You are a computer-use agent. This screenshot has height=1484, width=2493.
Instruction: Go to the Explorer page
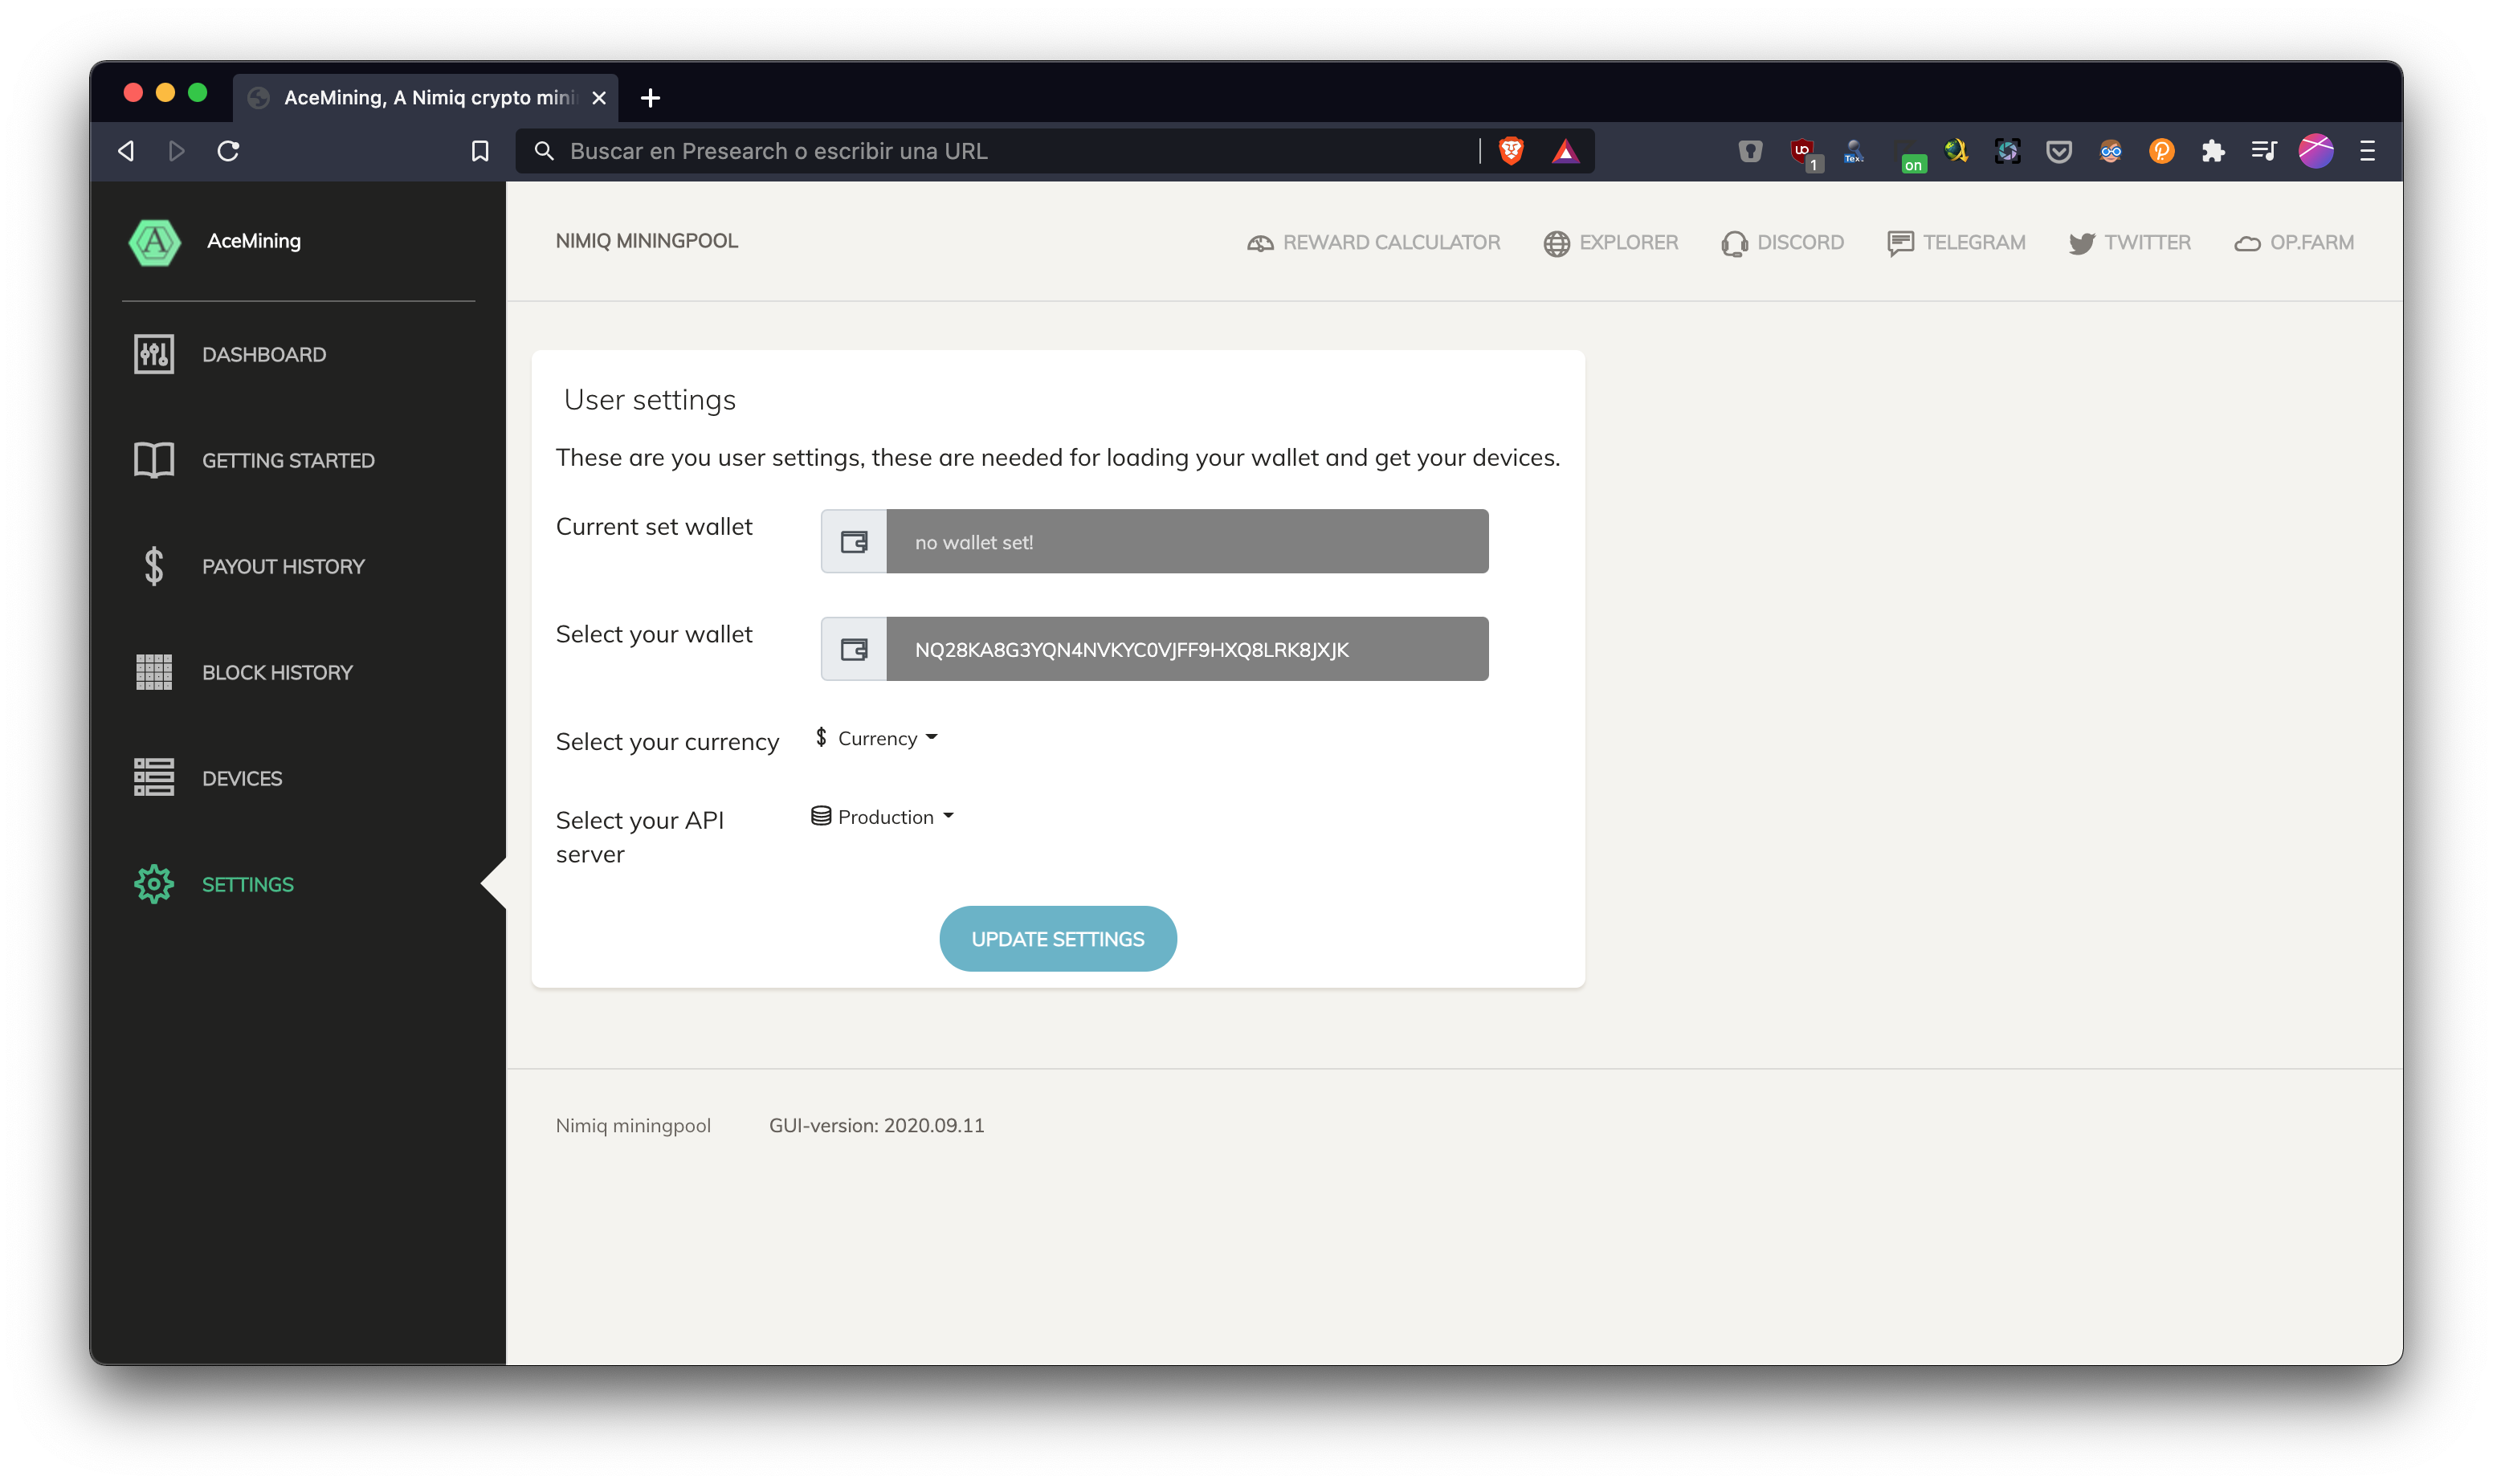pyautogui.click(x=1611, y=242)
